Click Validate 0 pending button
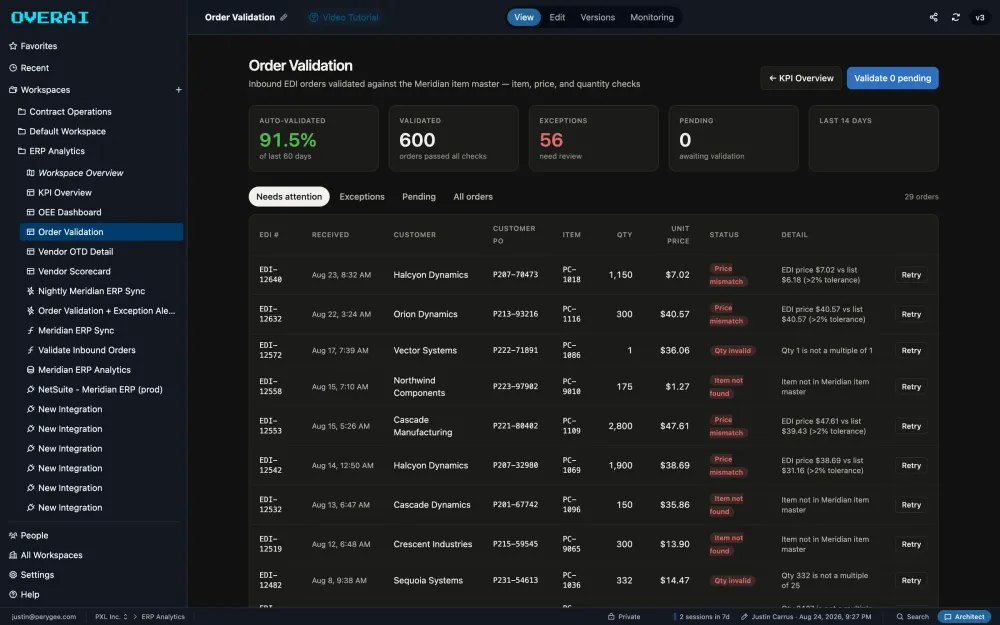1000x625 pixels. coord(892,78)
